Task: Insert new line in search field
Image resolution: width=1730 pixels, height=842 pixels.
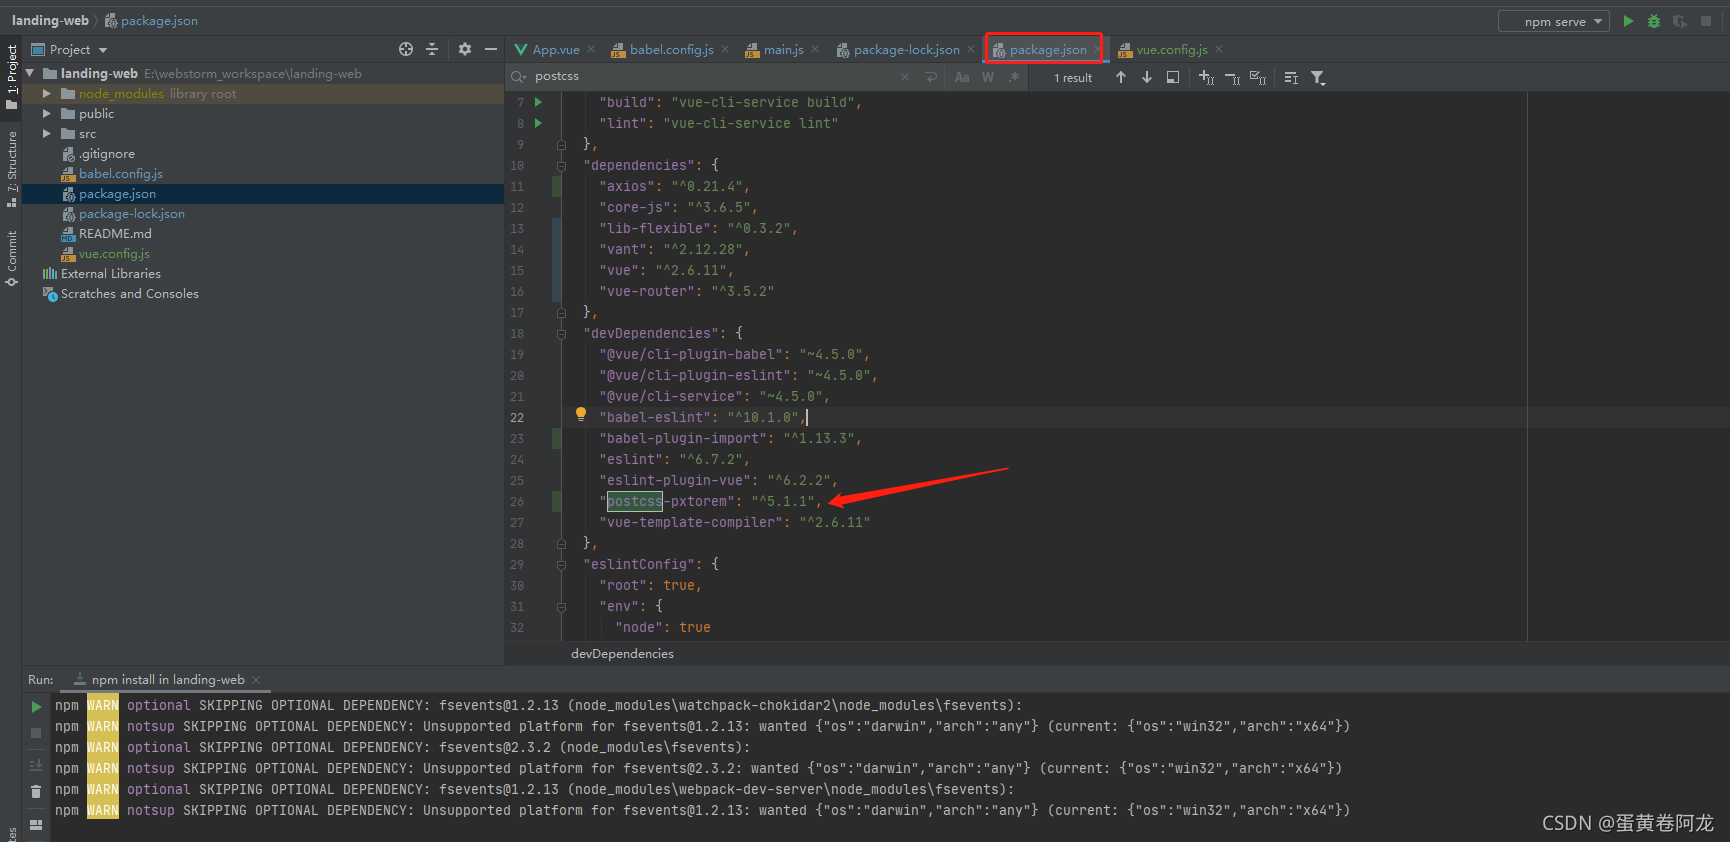Action: coord(931,77)
